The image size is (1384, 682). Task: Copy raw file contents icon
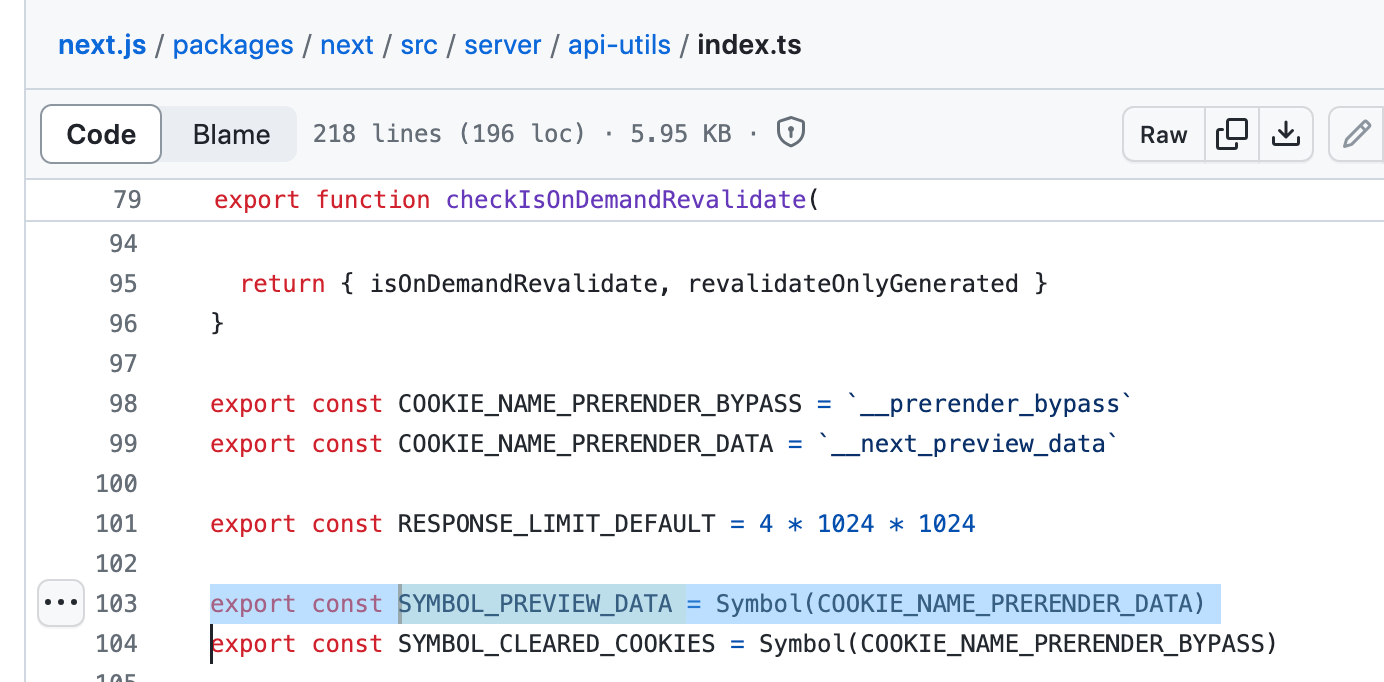1231,134
